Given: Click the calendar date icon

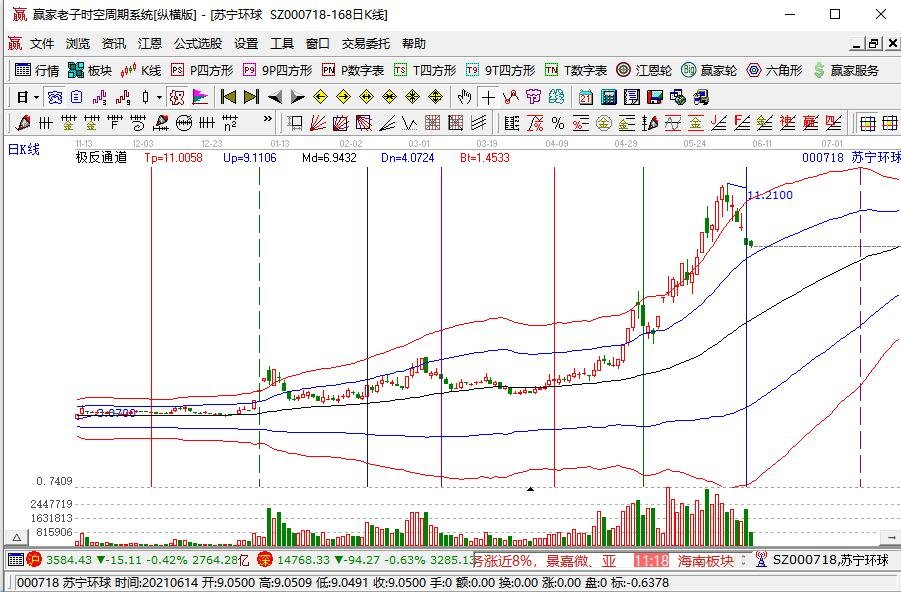Looking at the screenshot, I should 585,97.
